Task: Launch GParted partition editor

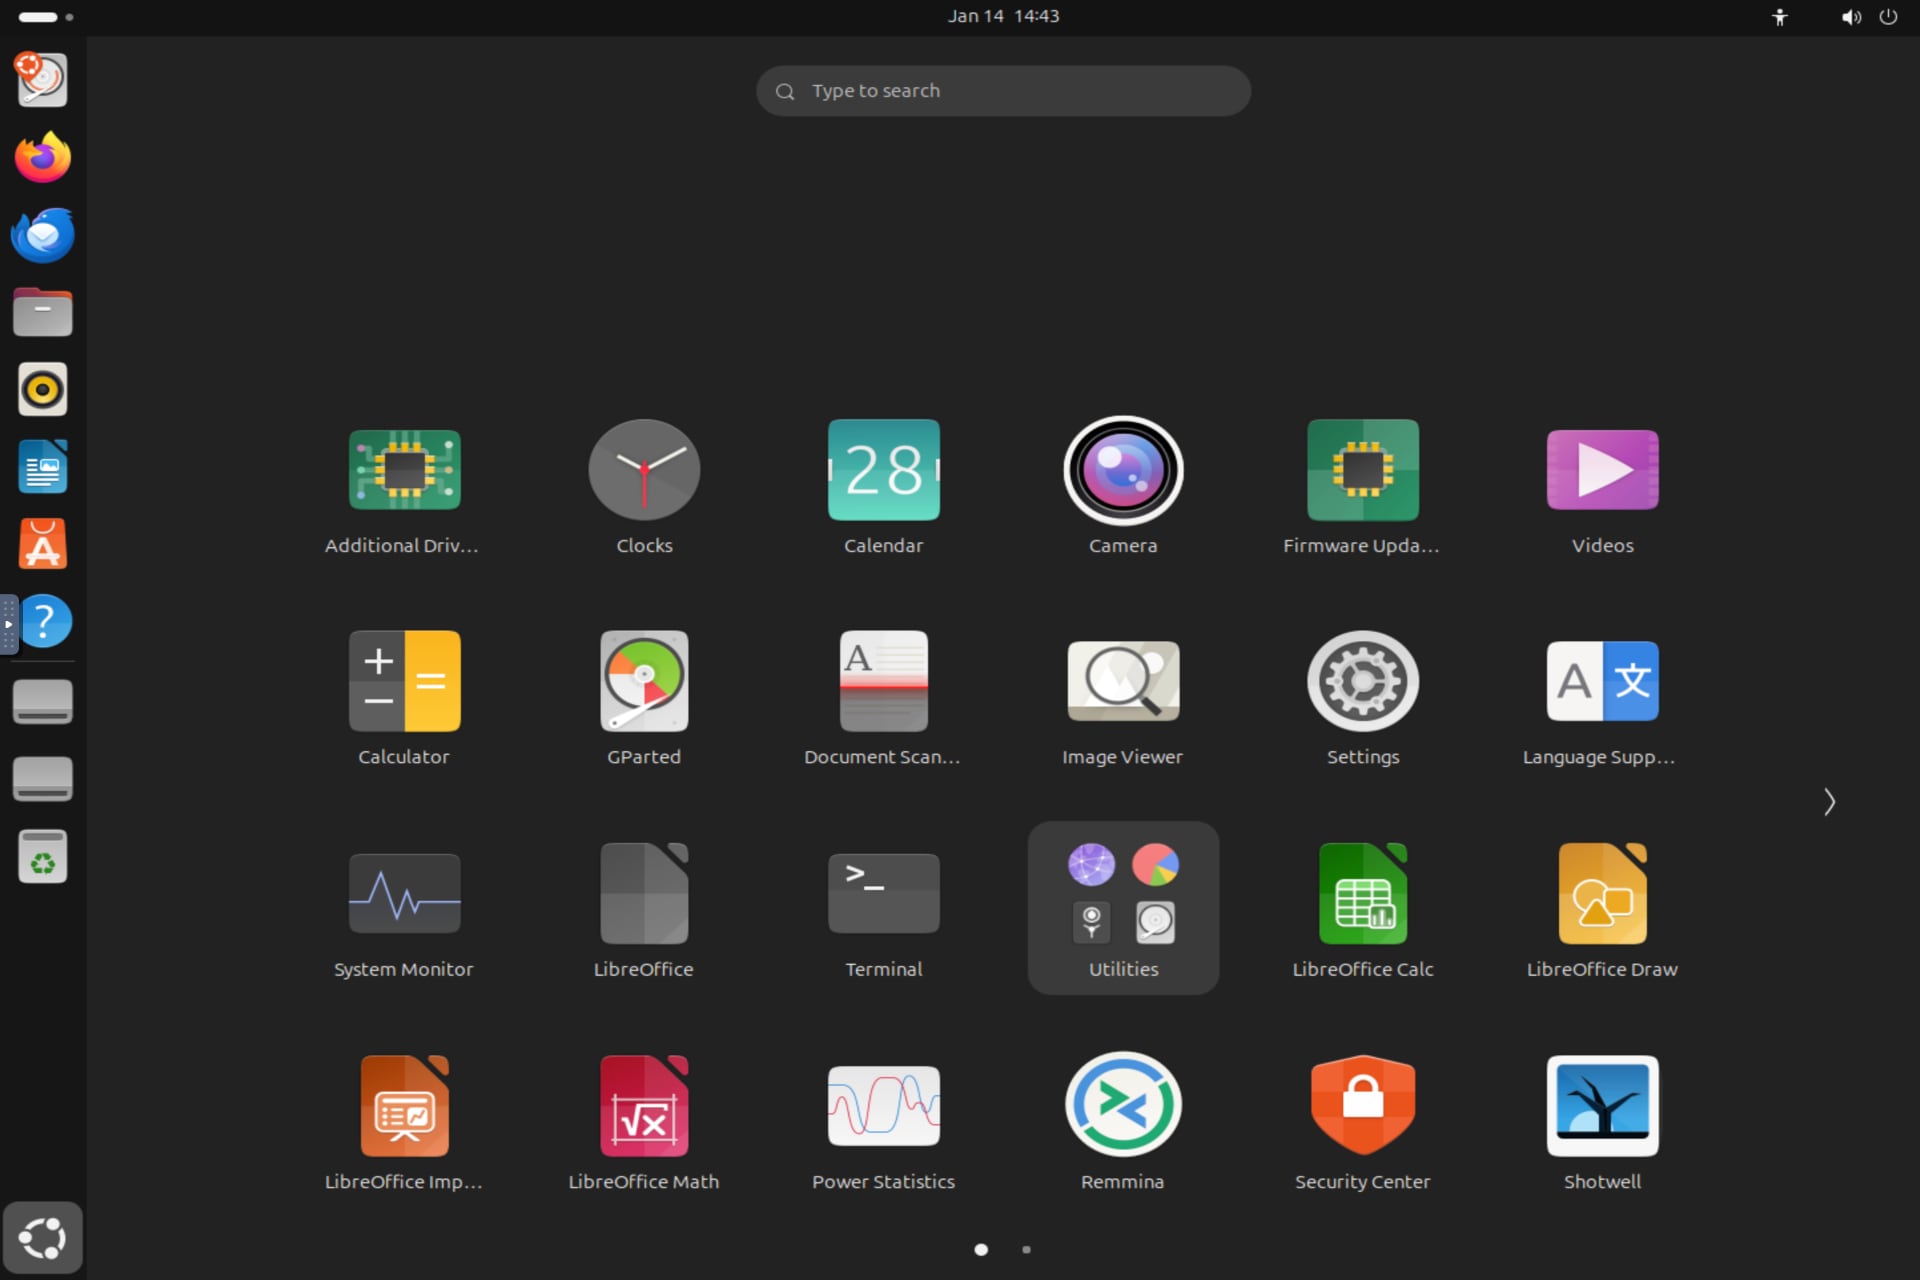Action: 644,699
